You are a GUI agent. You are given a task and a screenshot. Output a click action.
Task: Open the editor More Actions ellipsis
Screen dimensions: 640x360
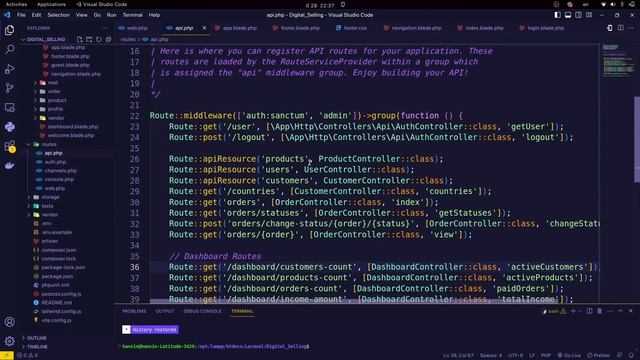pyautogui.click(x=631, y=28)
